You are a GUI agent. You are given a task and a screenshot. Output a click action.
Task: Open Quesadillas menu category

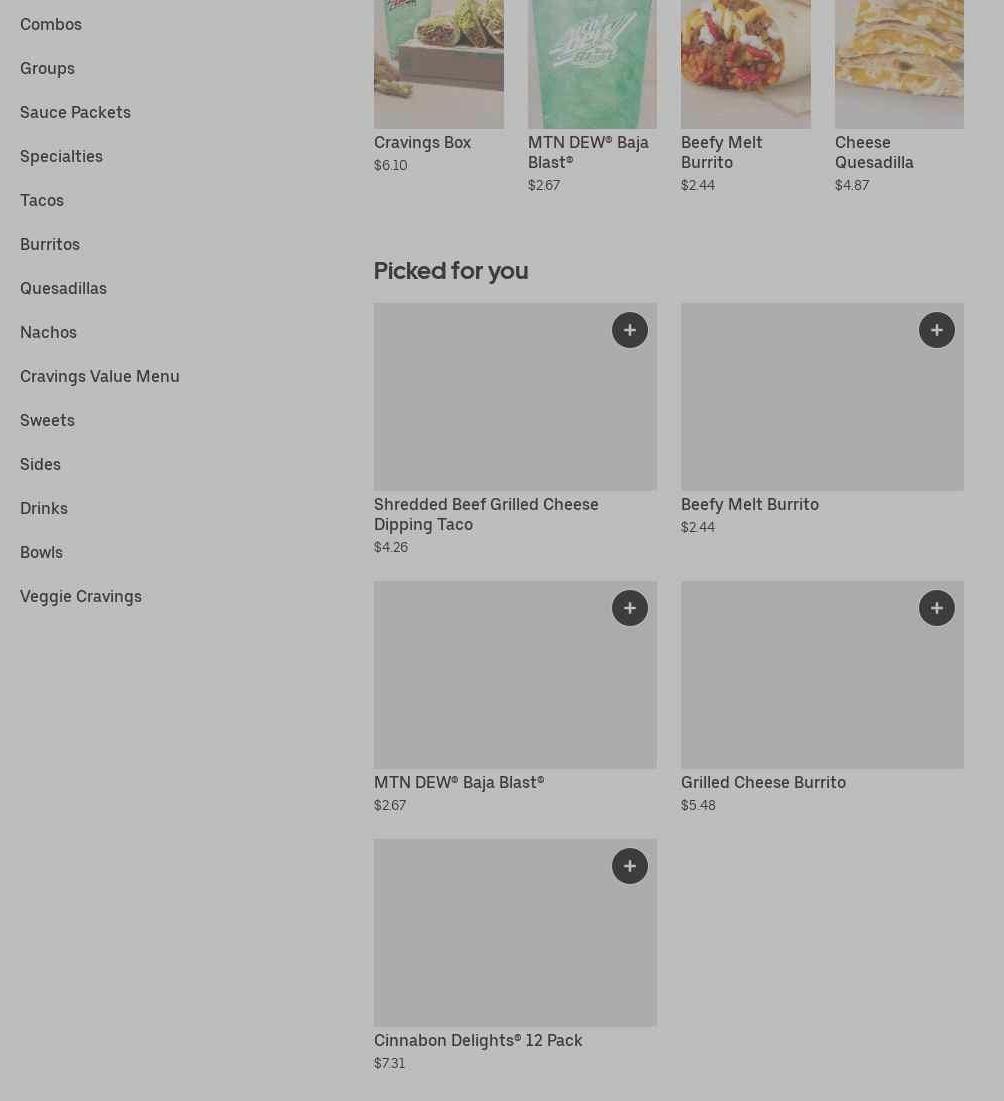(x=63, y=288)
